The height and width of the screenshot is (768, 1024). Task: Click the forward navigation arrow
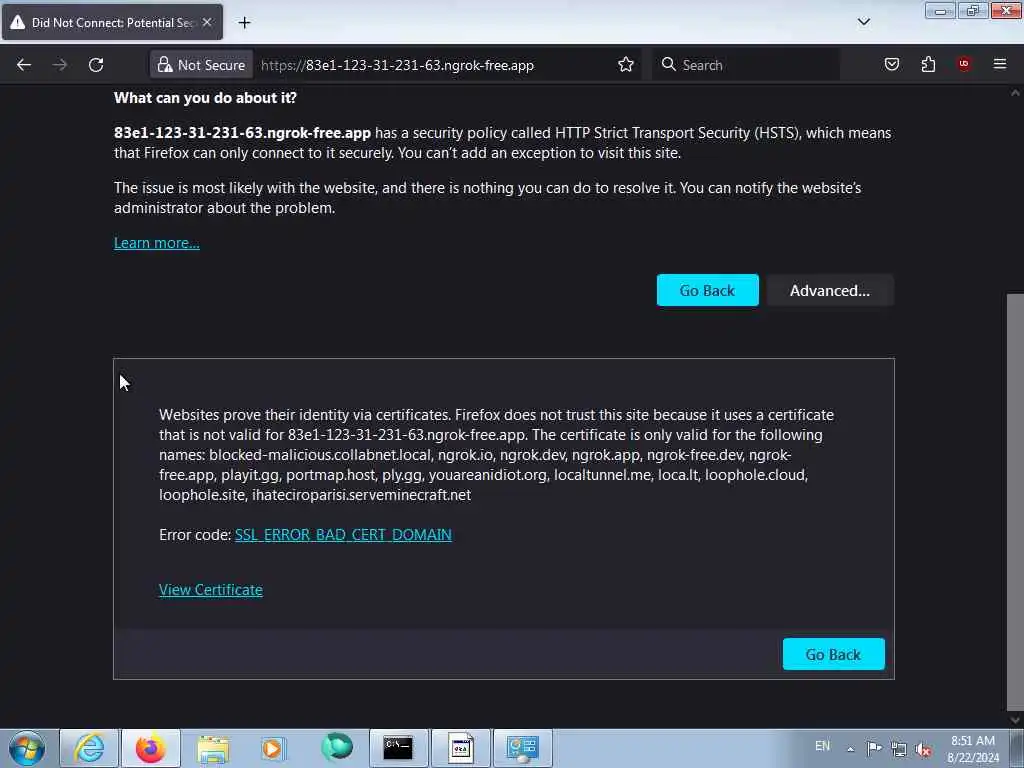pyautogui.click(x=59, y=65)
